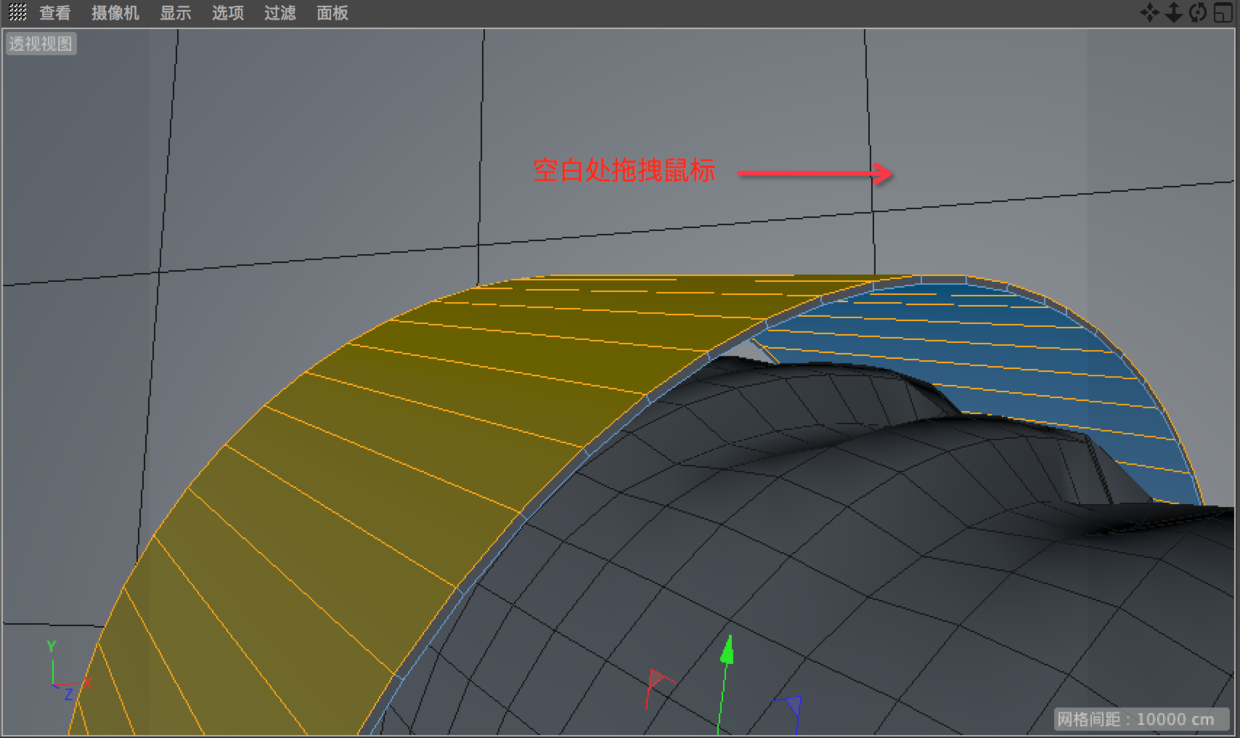Viewport: 1240px width, 738px height.
Task: Open the 过滤 menu
Action: pos(280,13)
